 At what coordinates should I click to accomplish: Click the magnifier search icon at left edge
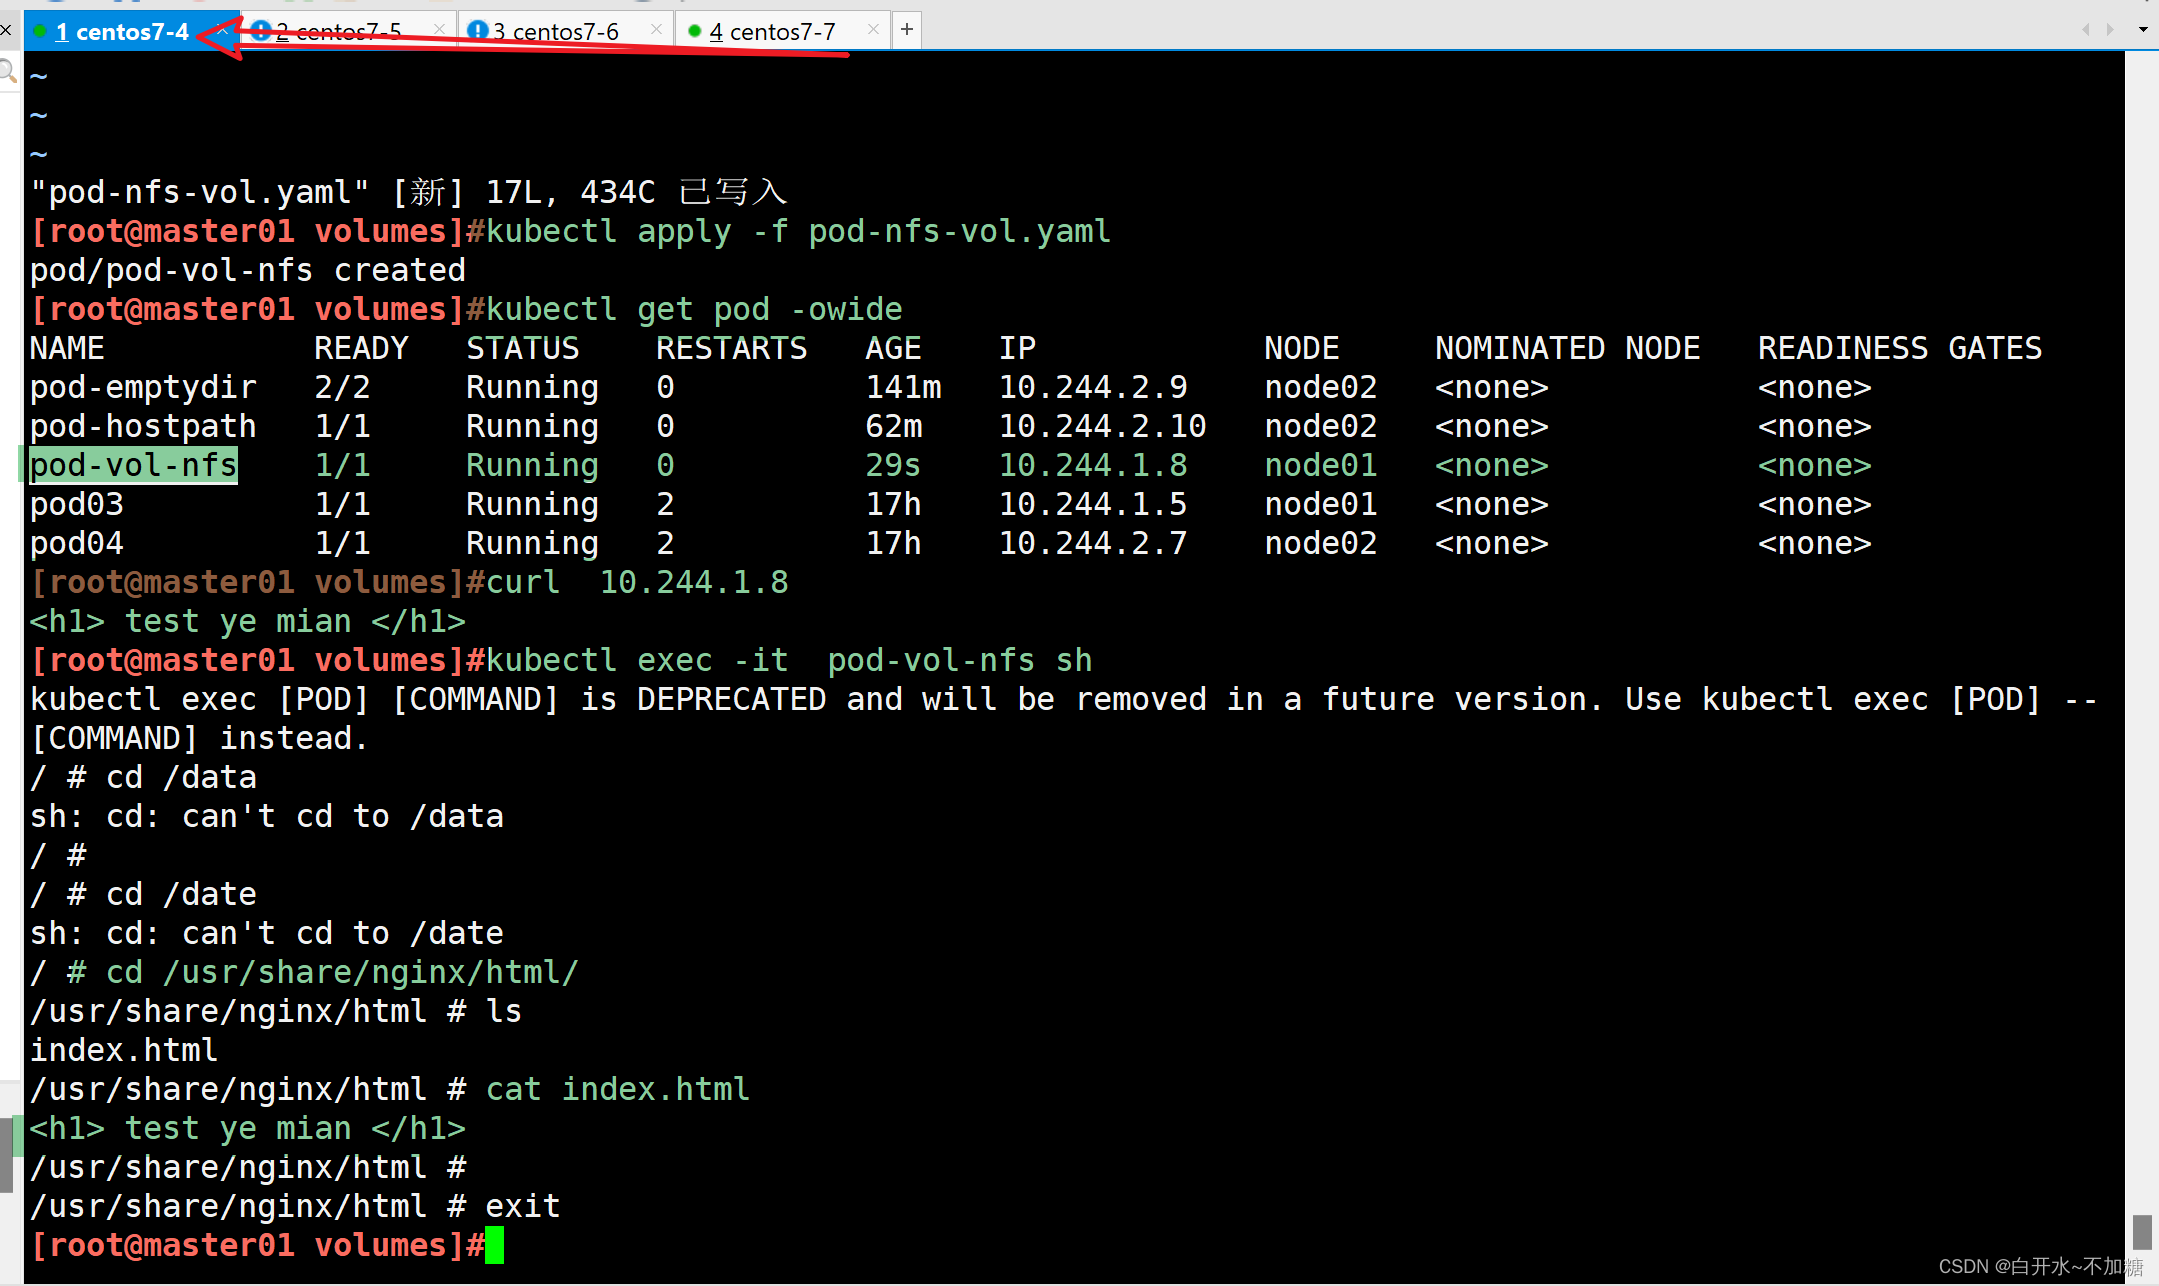[x=8, y=71]
